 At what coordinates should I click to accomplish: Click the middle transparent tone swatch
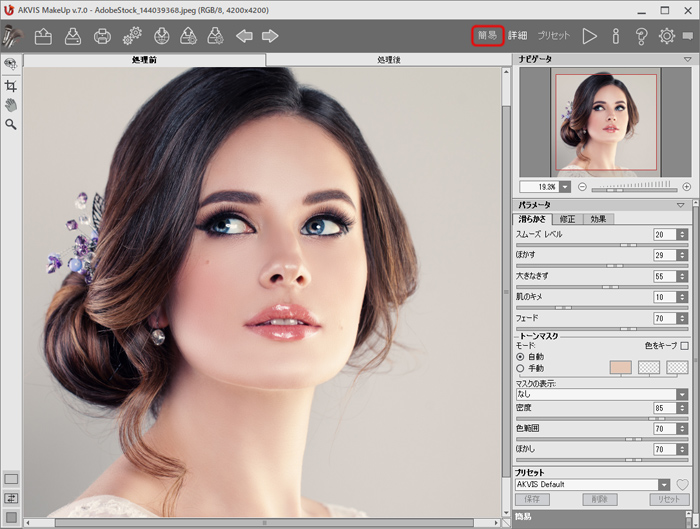pos(649,367)
